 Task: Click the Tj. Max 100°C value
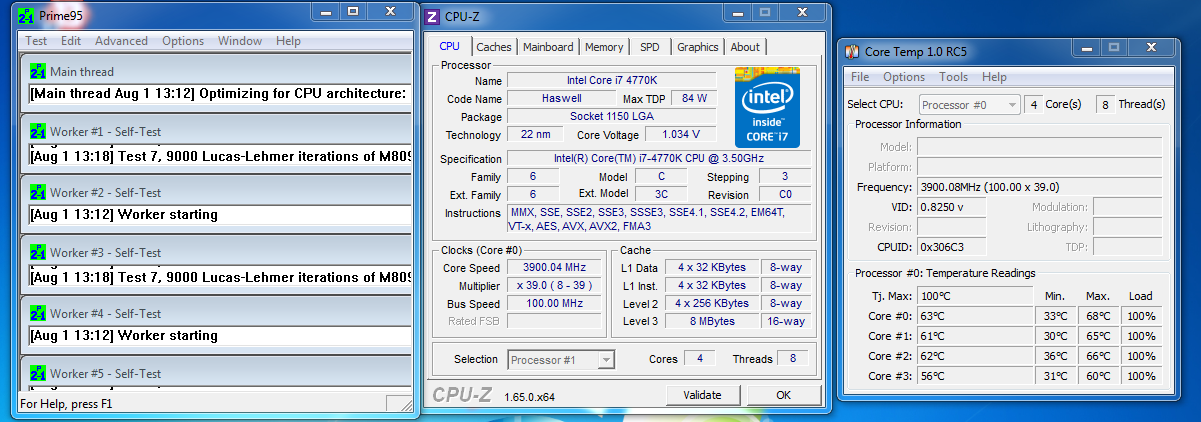point(975,296)
